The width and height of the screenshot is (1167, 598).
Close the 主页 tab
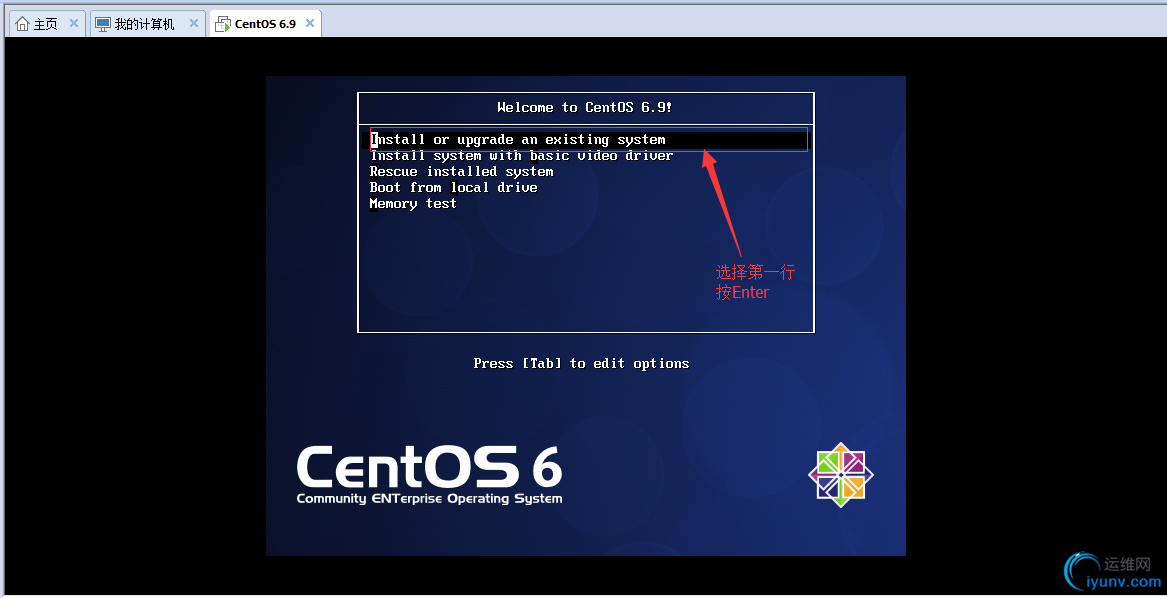tap(74, 23)
